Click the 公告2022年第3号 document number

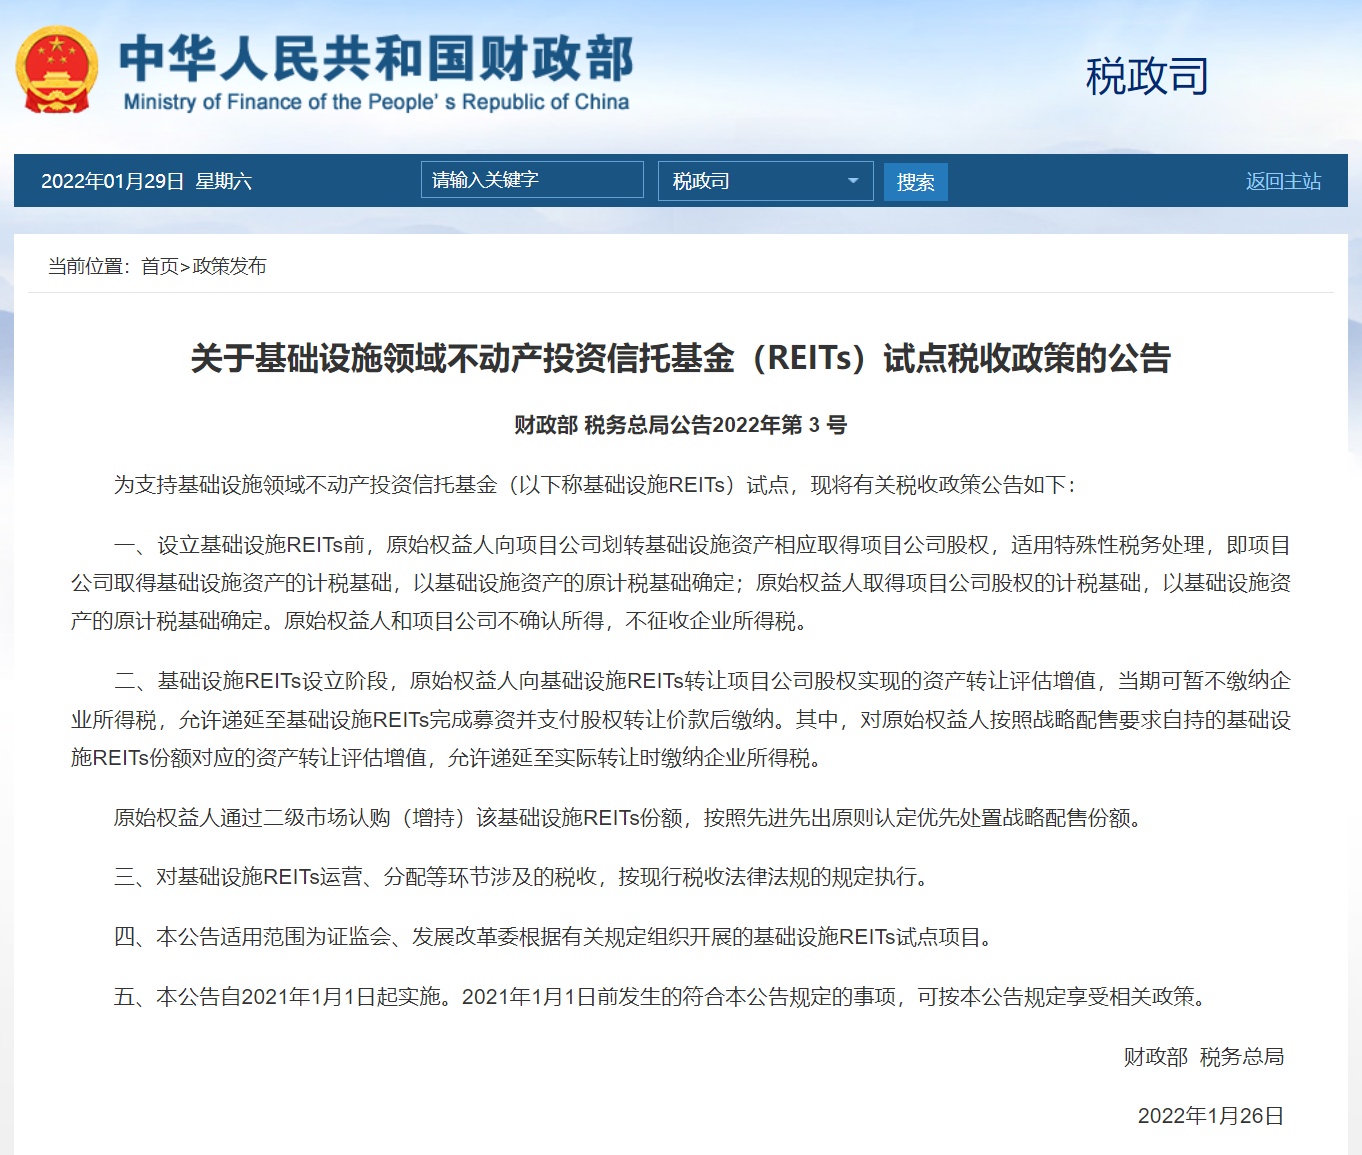(680, 425)
